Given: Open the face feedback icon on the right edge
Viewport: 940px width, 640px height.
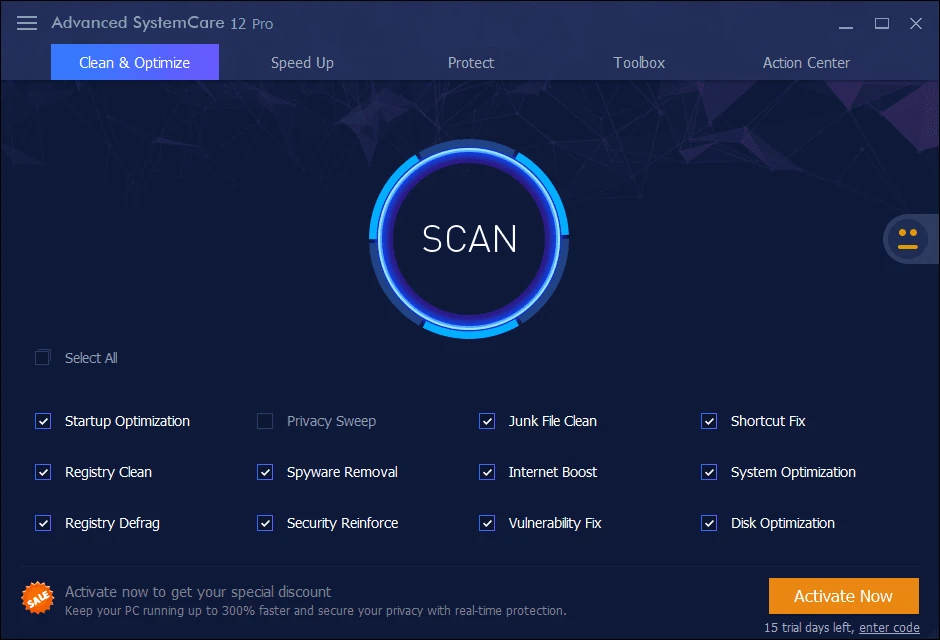Looking at the screenshot, I should (x=907, y=239).
